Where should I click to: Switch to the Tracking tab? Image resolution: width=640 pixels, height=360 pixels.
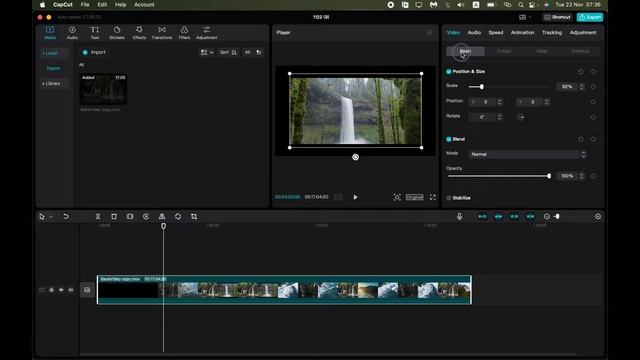click(x=552, y=33)
